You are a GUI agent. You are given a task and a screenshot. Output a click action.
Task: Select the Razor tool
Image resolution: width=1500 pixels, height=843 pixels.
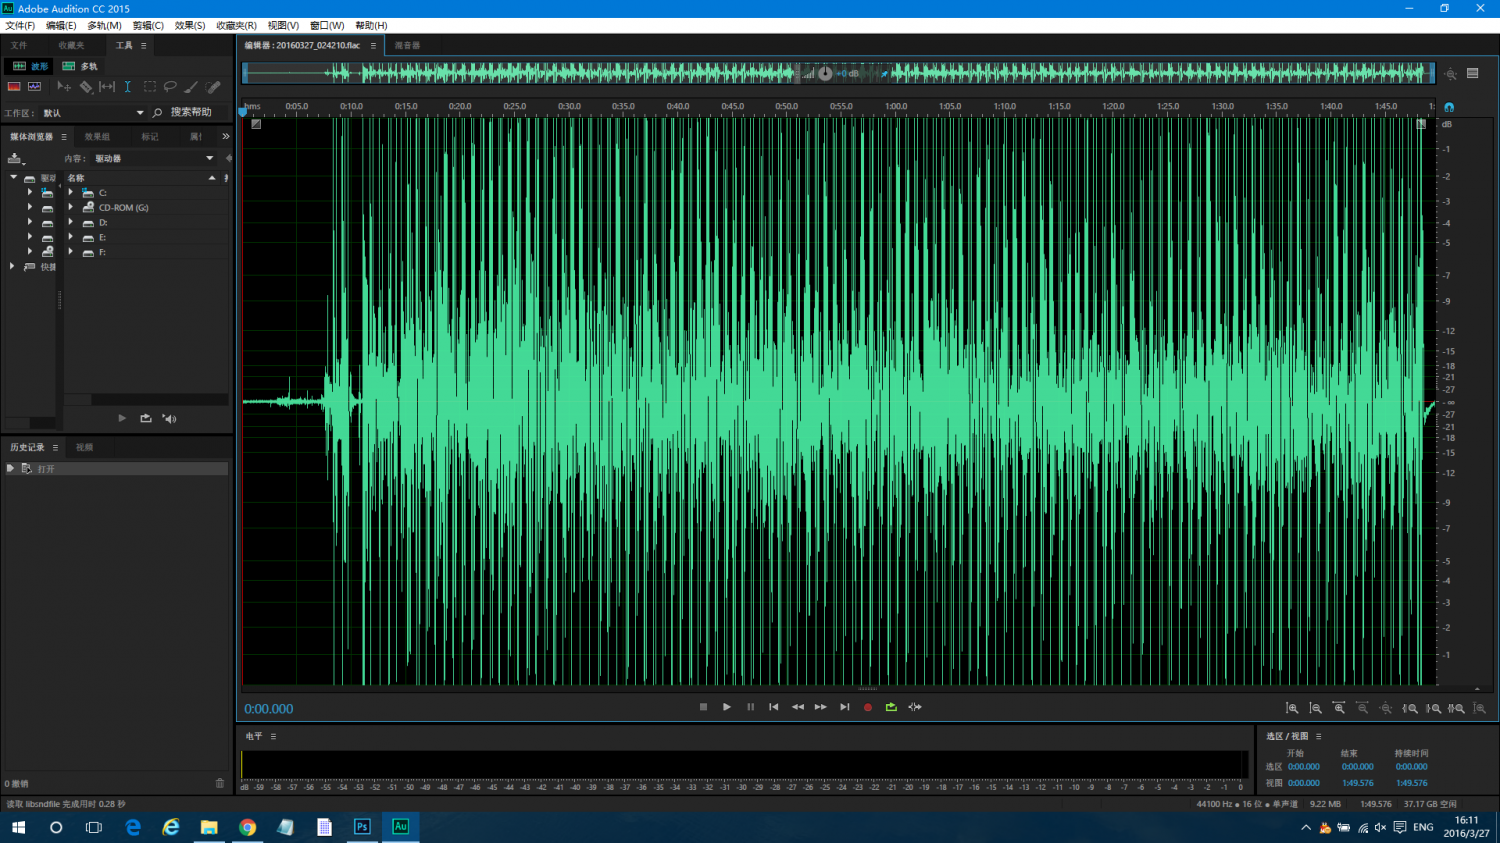86,87
